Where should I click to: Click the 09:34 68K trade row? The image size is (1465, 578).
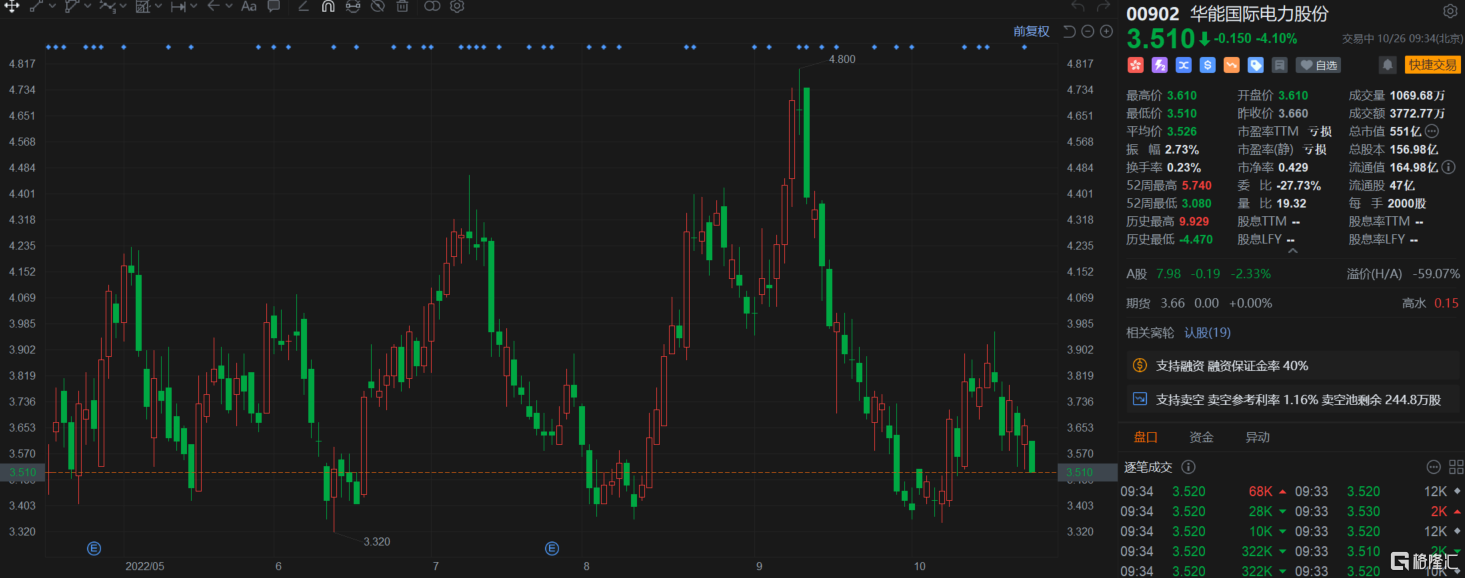click(1204, 492)
